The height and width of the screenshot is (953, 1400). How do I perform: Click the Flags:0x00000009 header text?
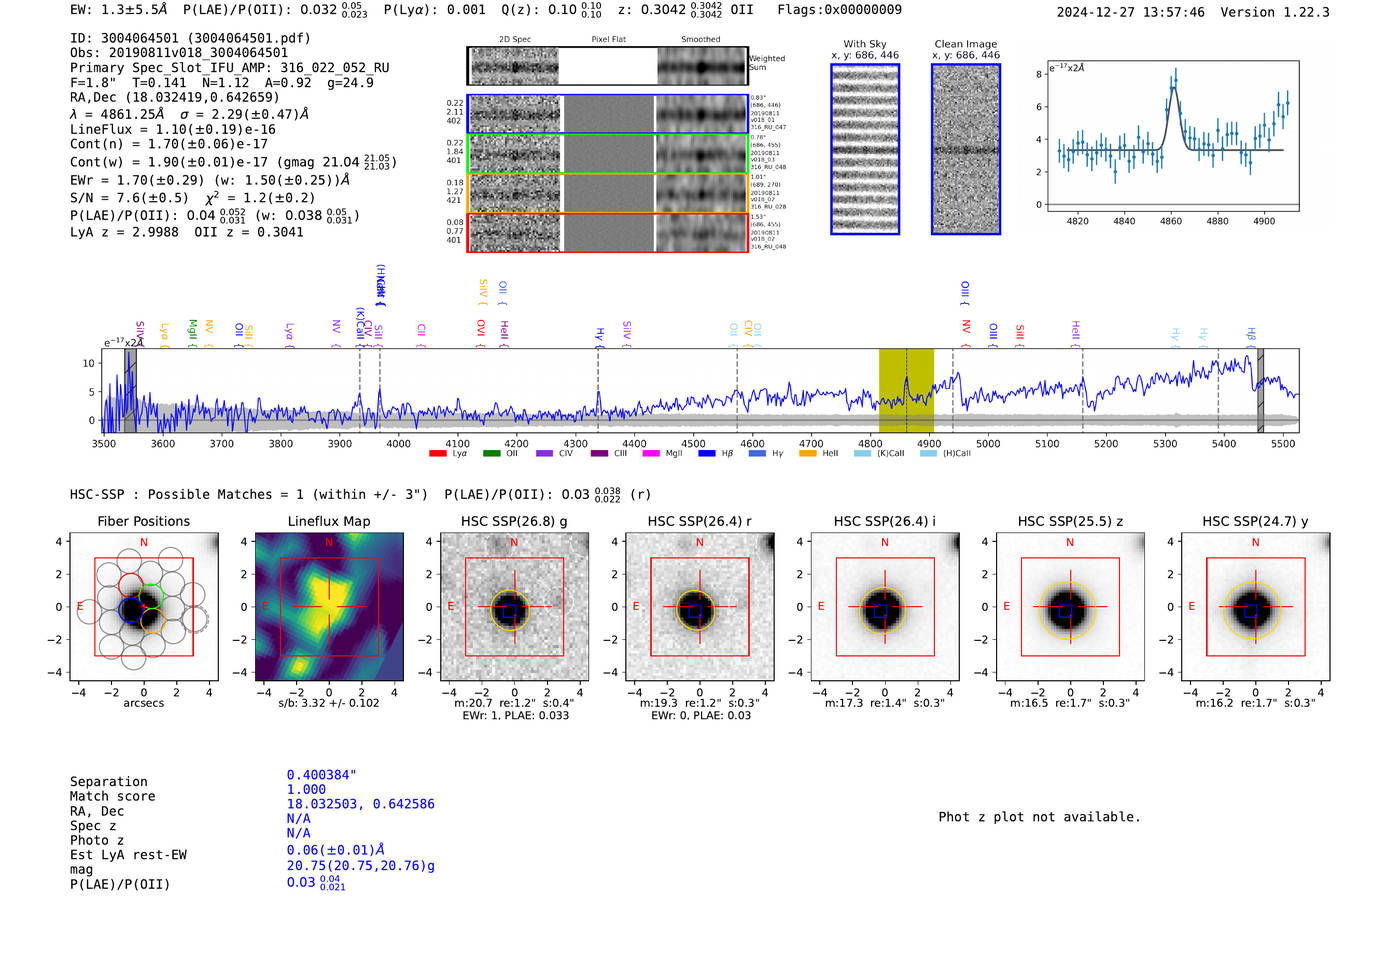click(840, 10)
